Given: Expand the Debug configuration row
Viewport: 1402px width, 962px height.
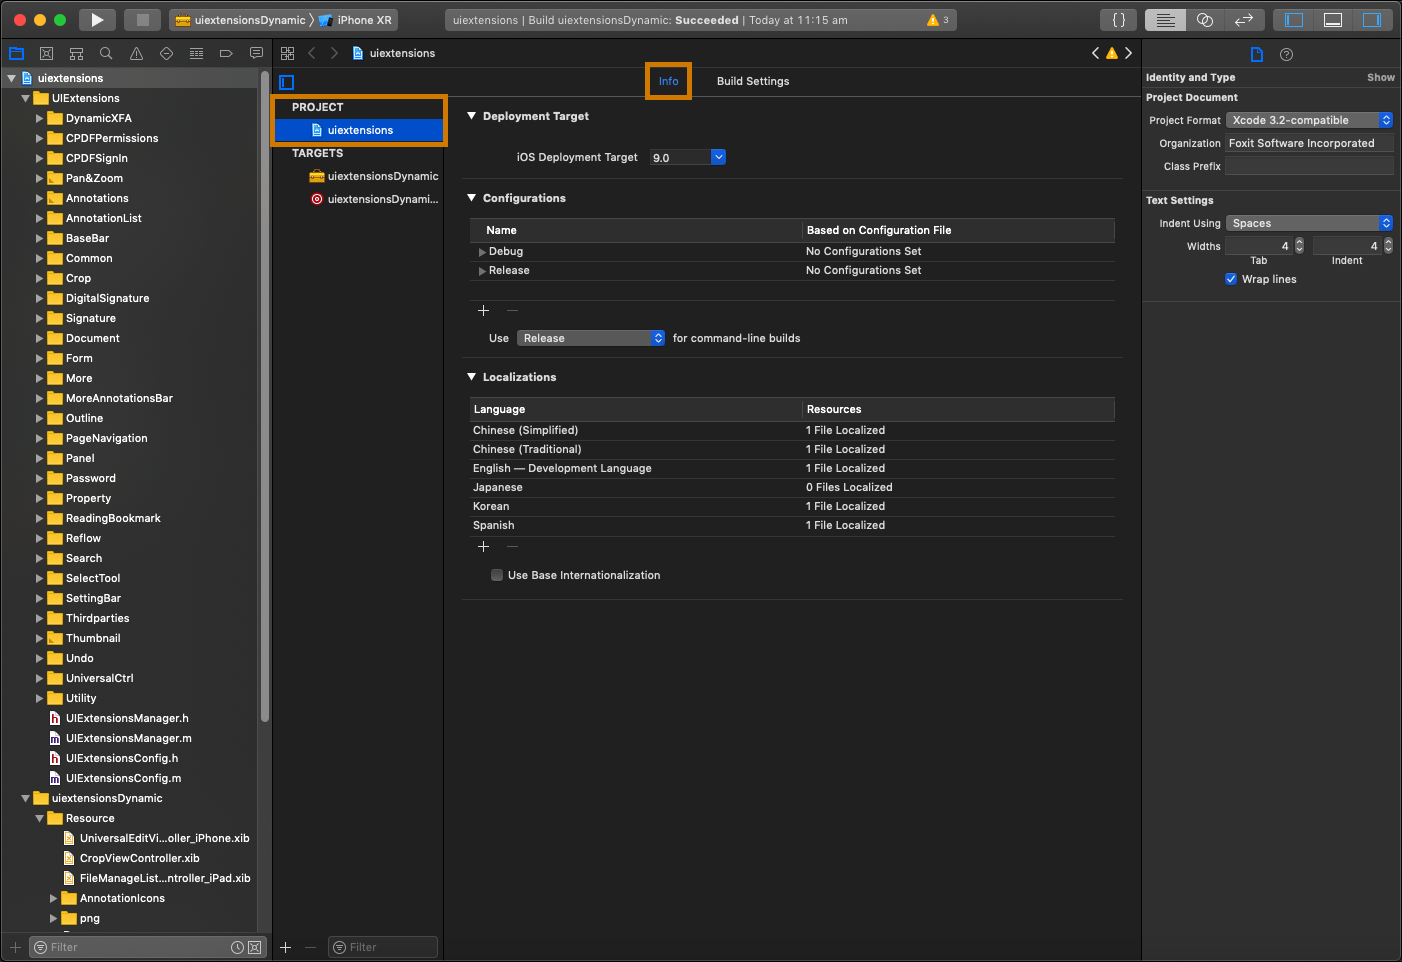Looking at the screenshot, I should [x=483, y=252].
